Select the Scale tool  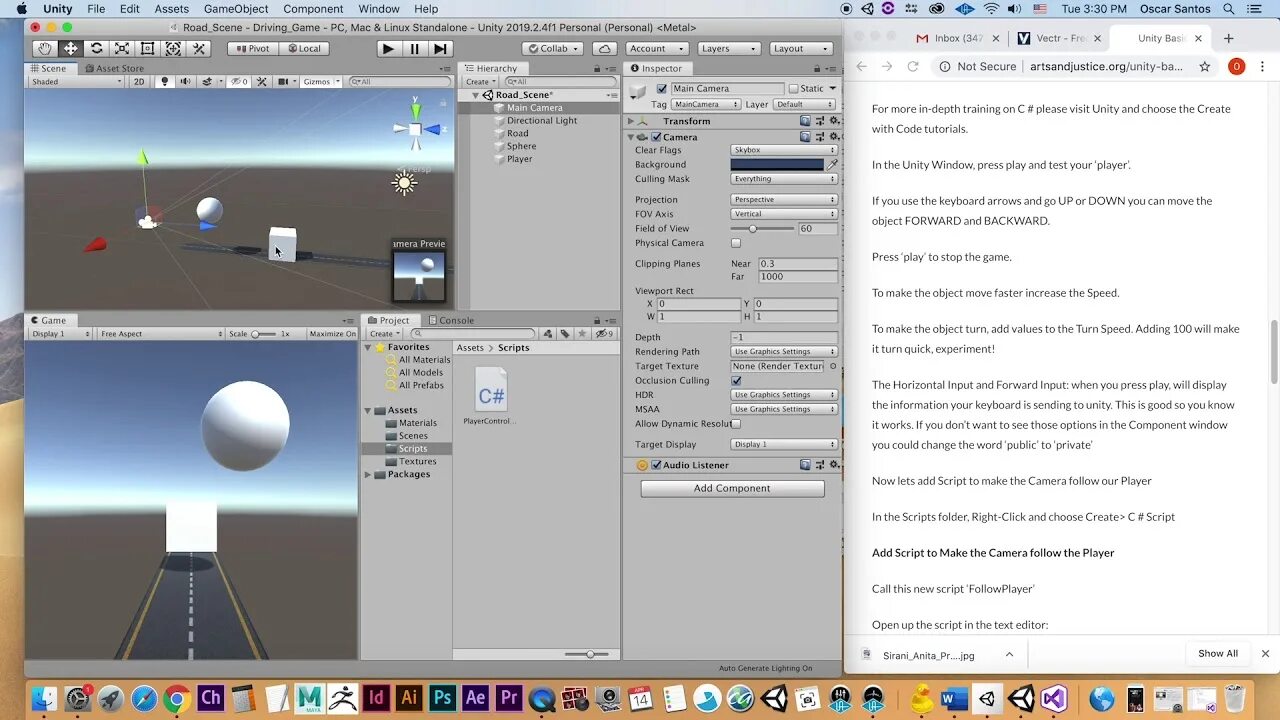[x=122, y=48]
